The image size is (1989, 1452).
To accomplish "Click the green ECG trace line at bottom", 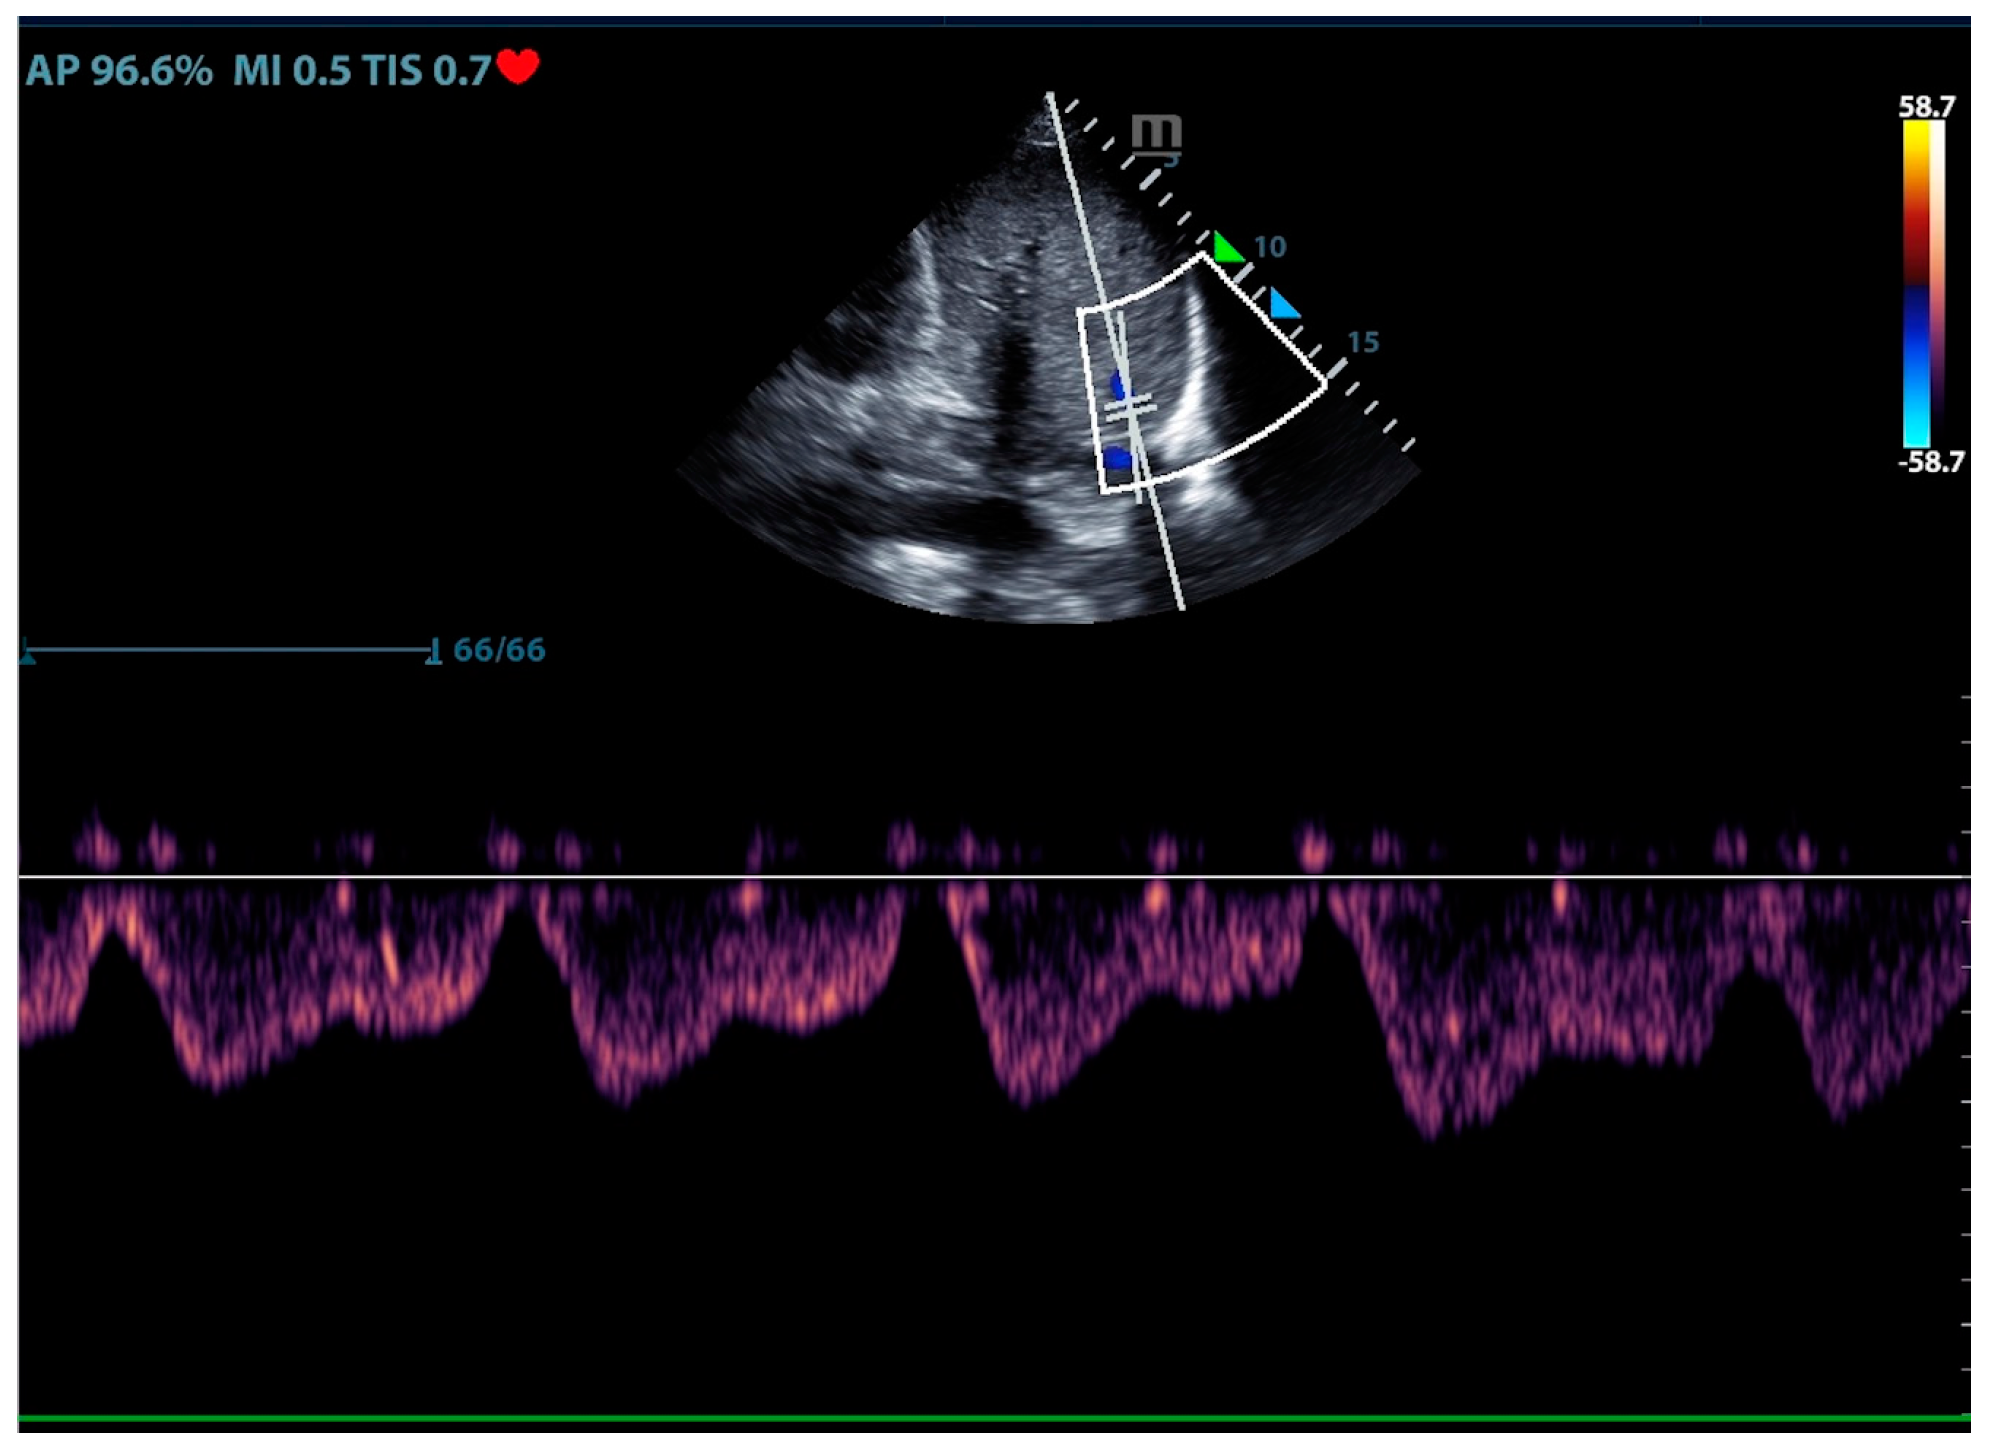I will (994, 1417).
